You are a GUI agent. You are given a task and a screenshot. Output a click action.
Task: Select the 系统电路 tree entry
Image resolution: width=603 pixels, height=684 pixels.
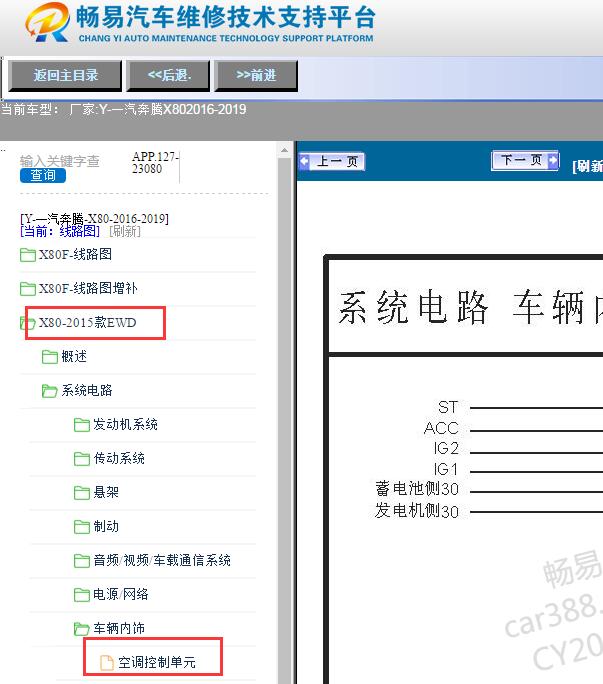click(87, 390)
